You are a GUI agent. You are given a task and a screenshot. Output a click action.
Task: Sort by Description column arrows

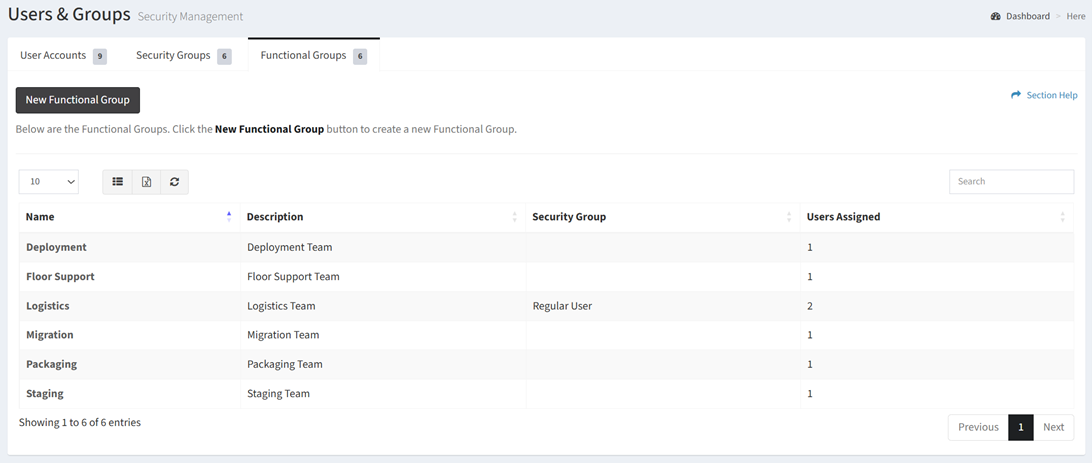coord(515,217)
